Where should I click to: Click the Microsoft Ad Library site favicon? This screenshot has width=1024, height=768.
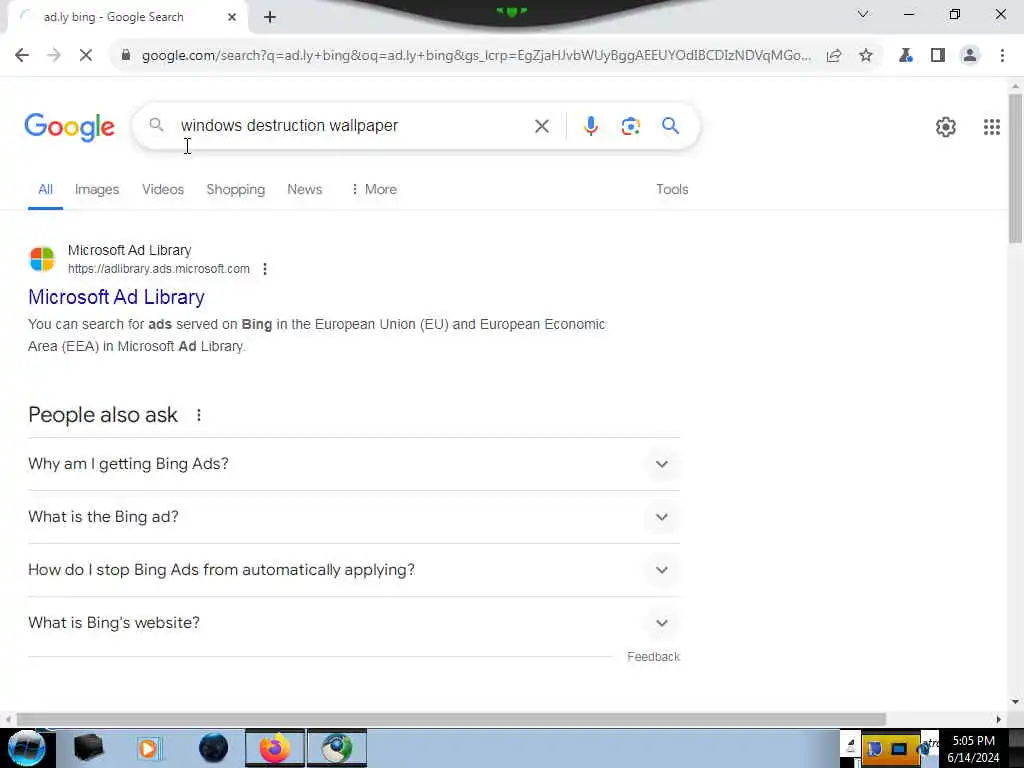point(42,259)
